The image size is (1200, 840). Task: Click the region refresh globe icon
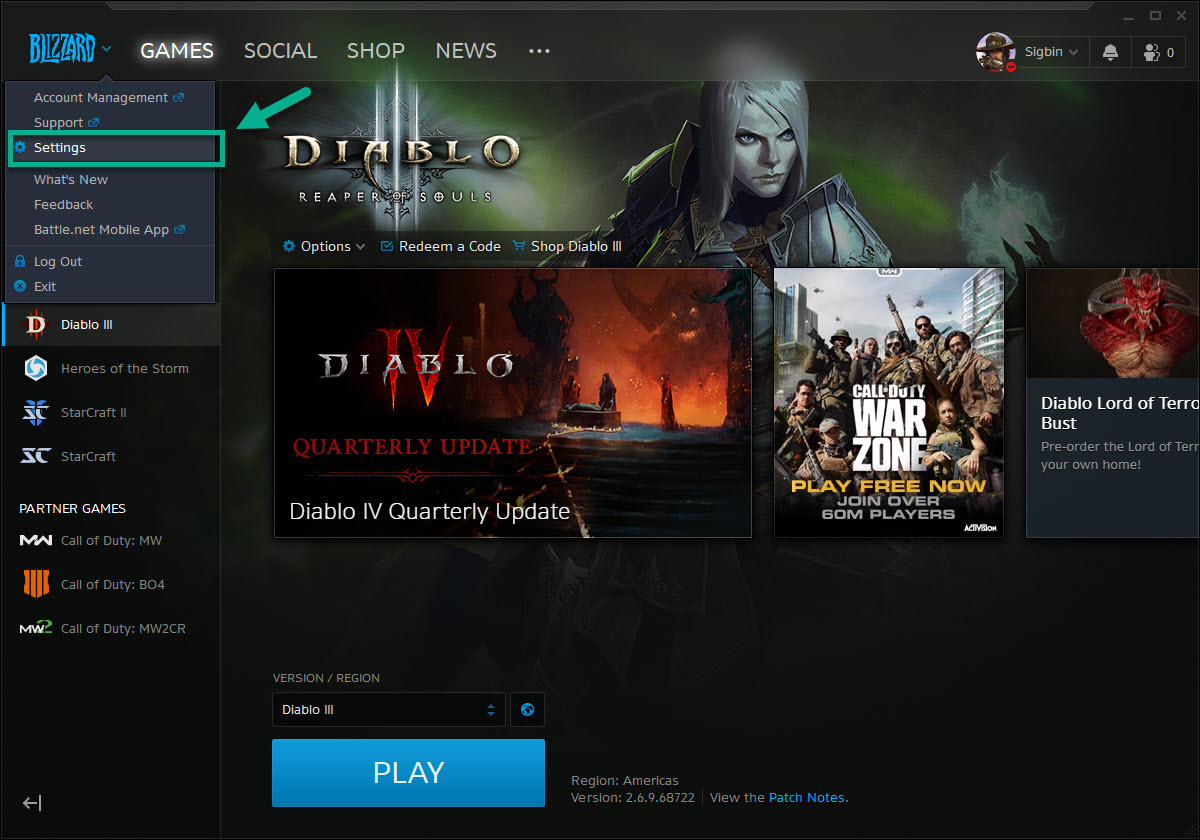[527, 709]
